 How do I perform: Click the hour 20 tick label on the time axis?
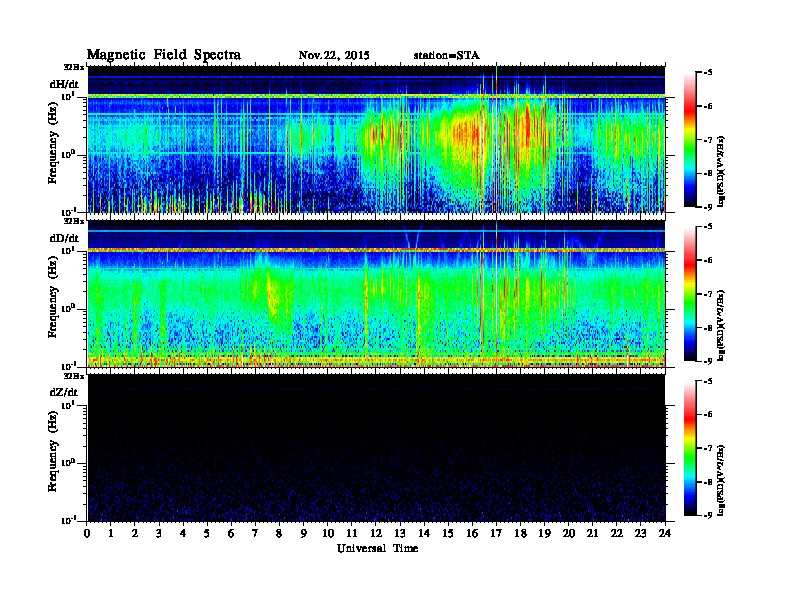point(569,533)
